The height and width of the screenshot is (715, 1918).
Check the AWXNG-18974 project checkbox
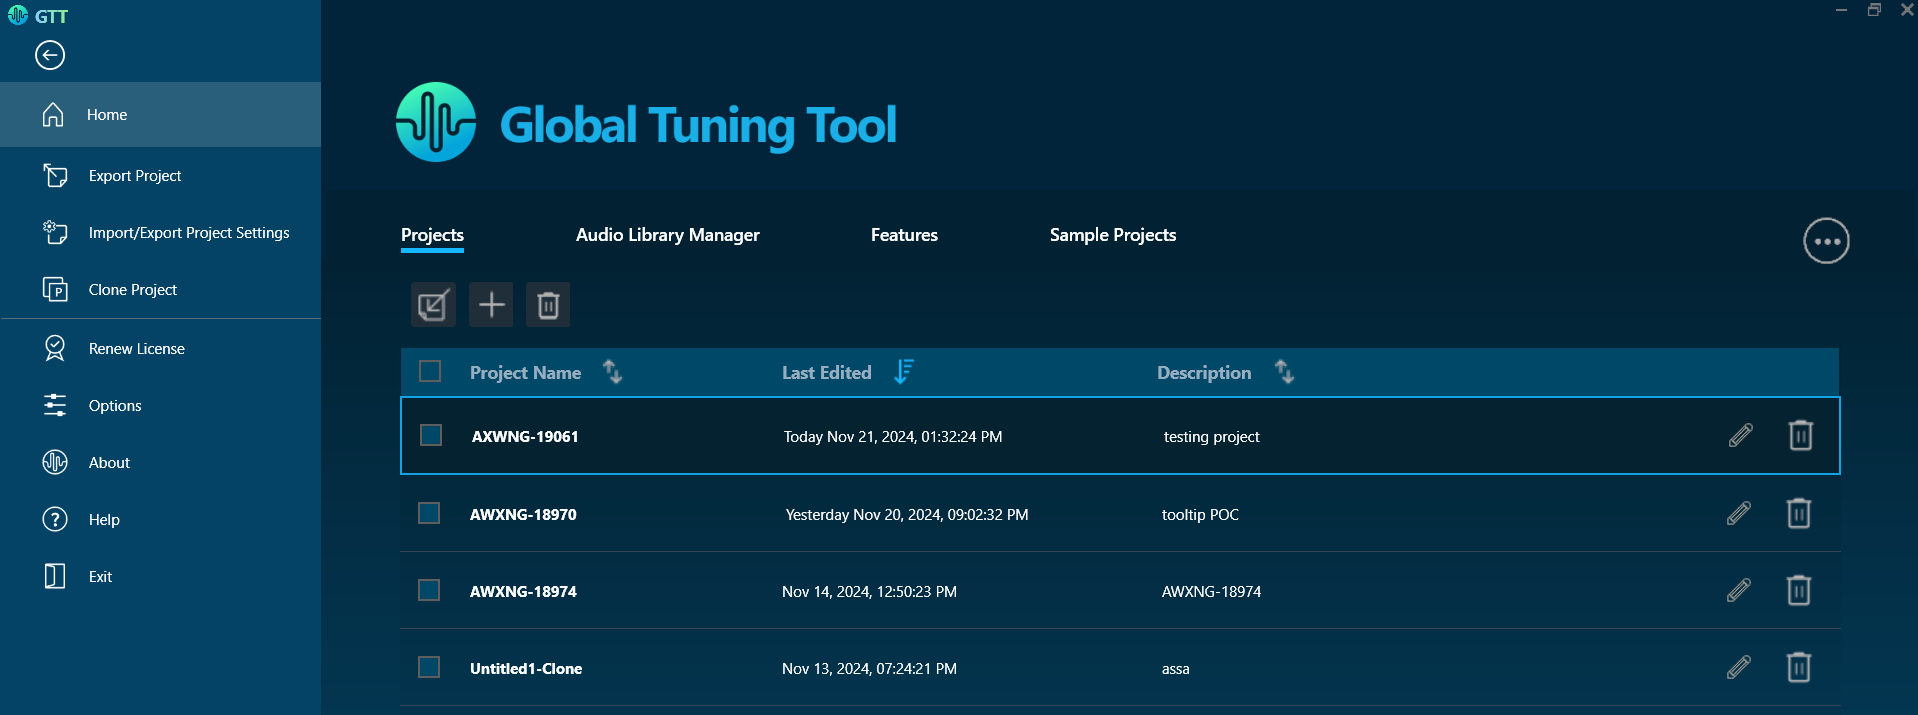[429, 590]
